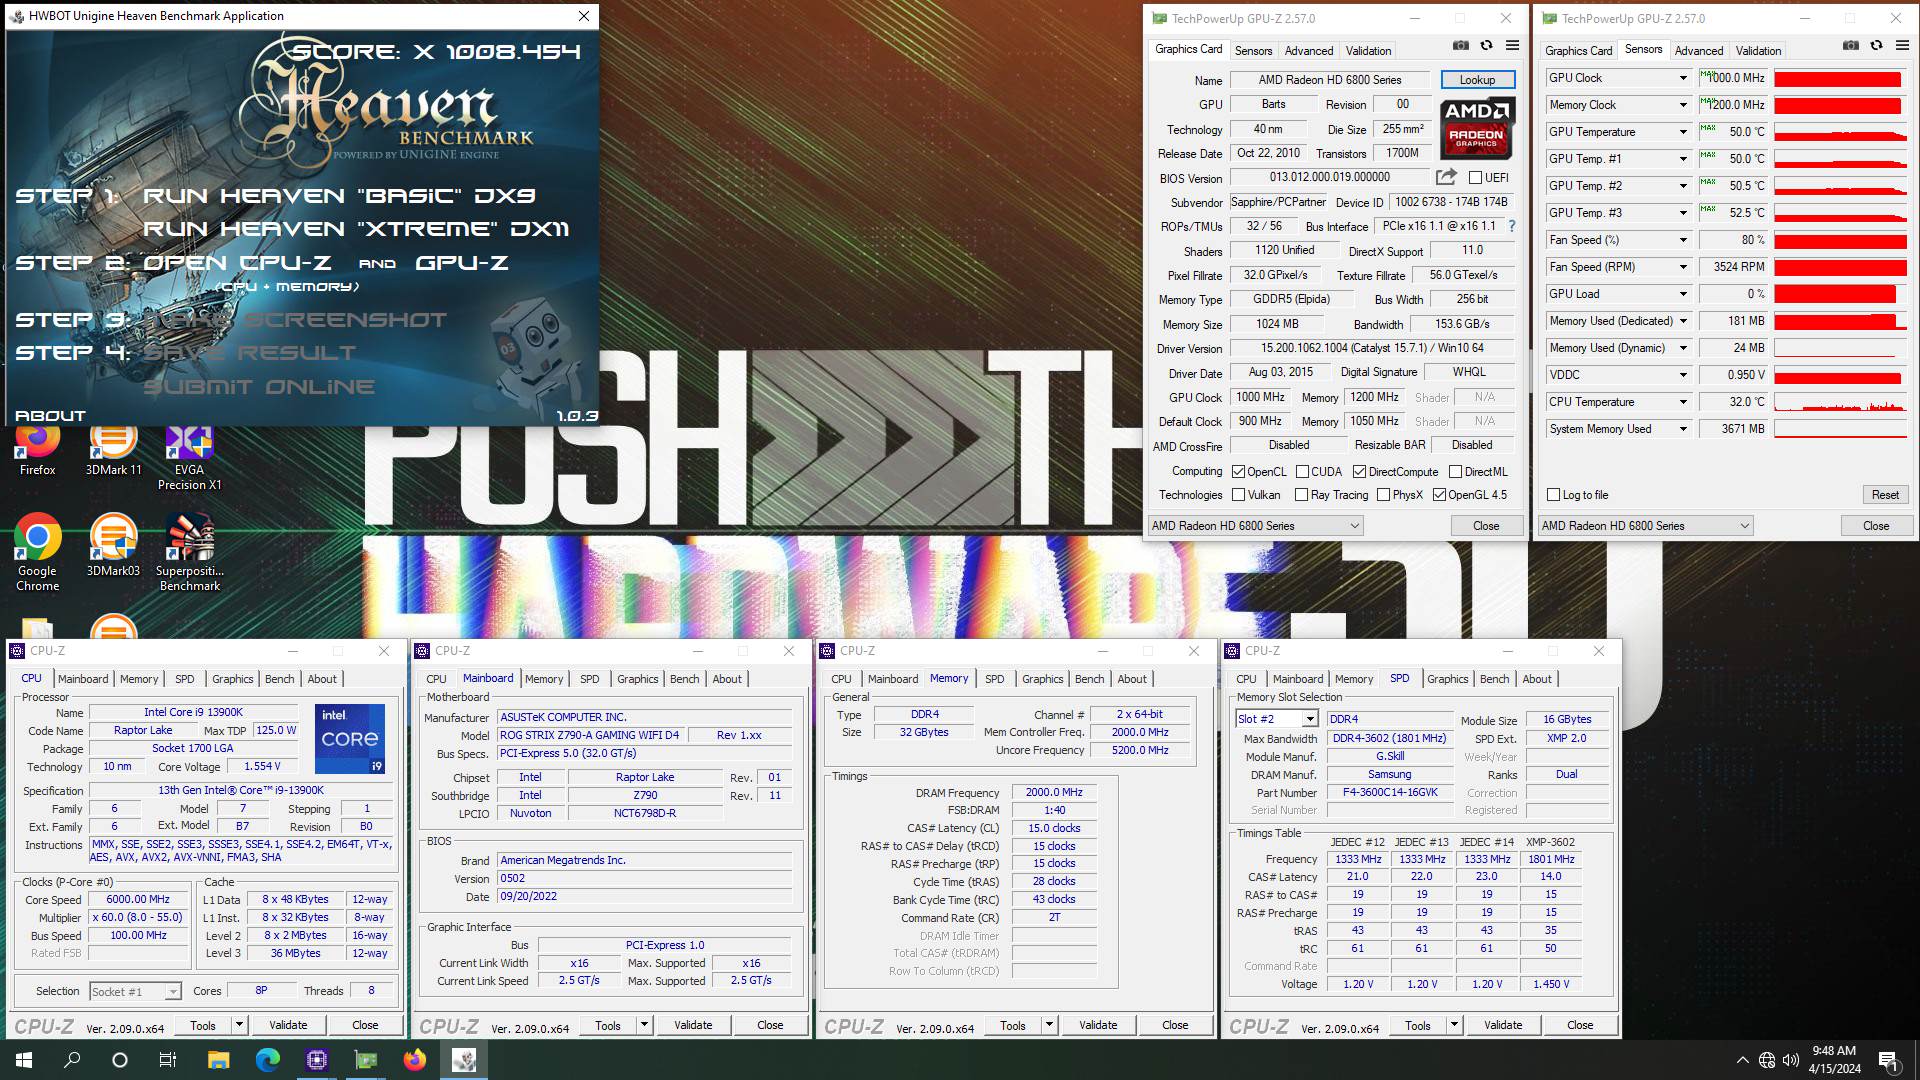Toggle the Ray Tracing checkbox
Viewport: 1920px width, 1080px height.
tap(1301, 495)
